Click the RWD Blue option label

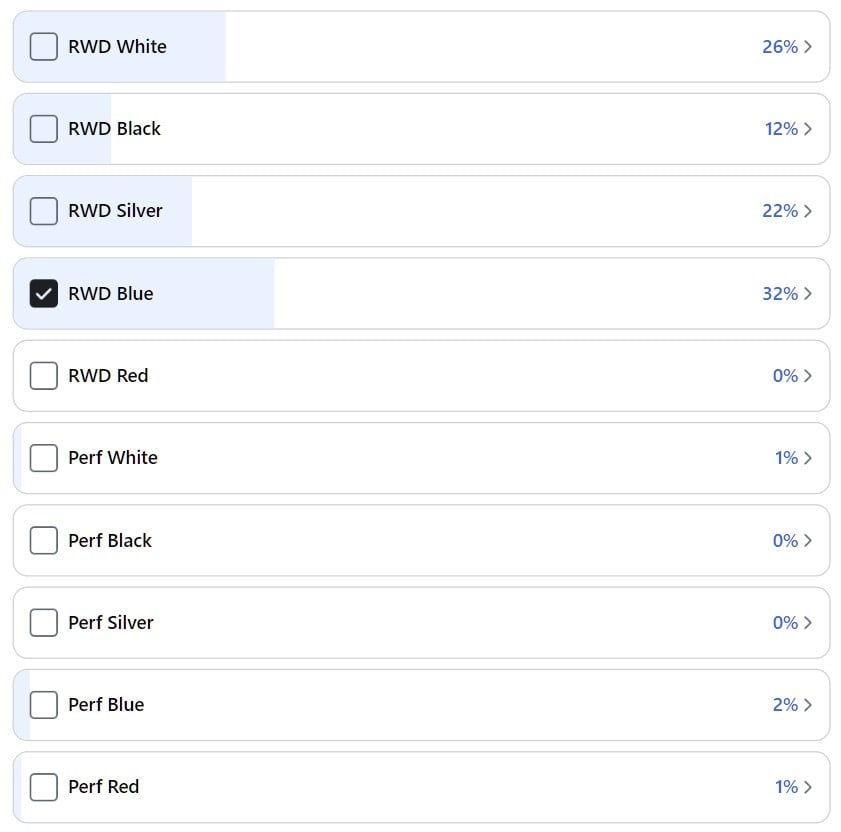(x=111, y=293)
